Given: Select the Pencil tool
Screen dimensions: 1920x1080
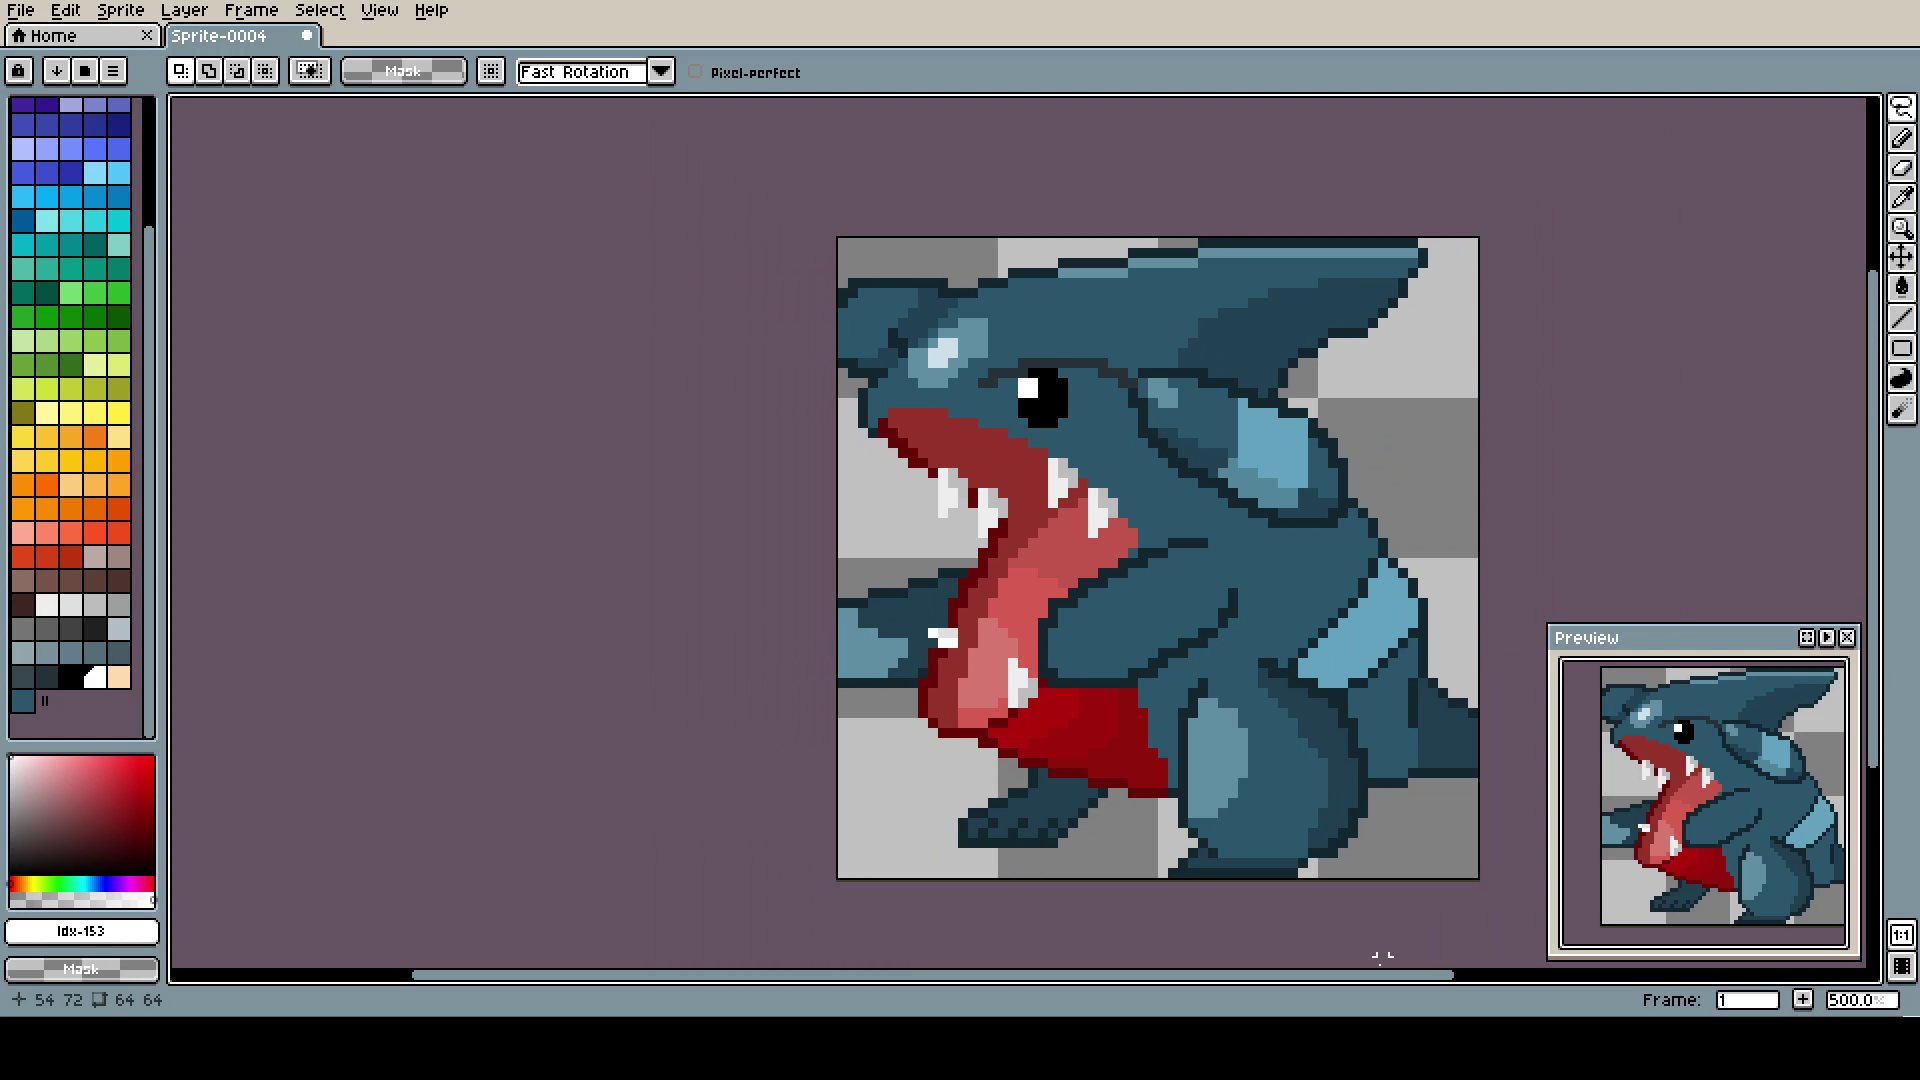Looking at the screenshot, I should tap(1901, 138).
